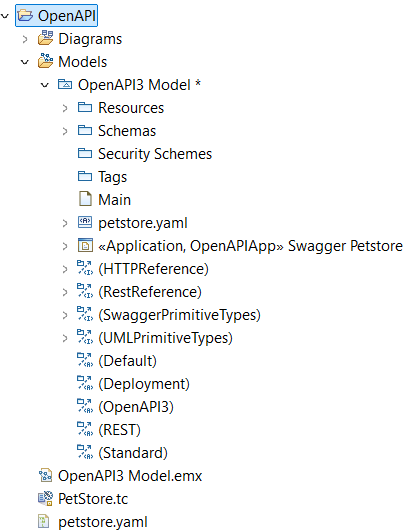Click the HTTPReference import icon

85,268
